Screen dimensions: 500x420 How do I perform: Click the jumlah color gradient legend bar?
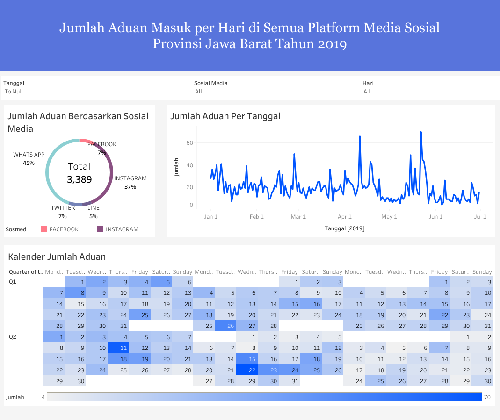pyautogui.click(x=264, y=397)
